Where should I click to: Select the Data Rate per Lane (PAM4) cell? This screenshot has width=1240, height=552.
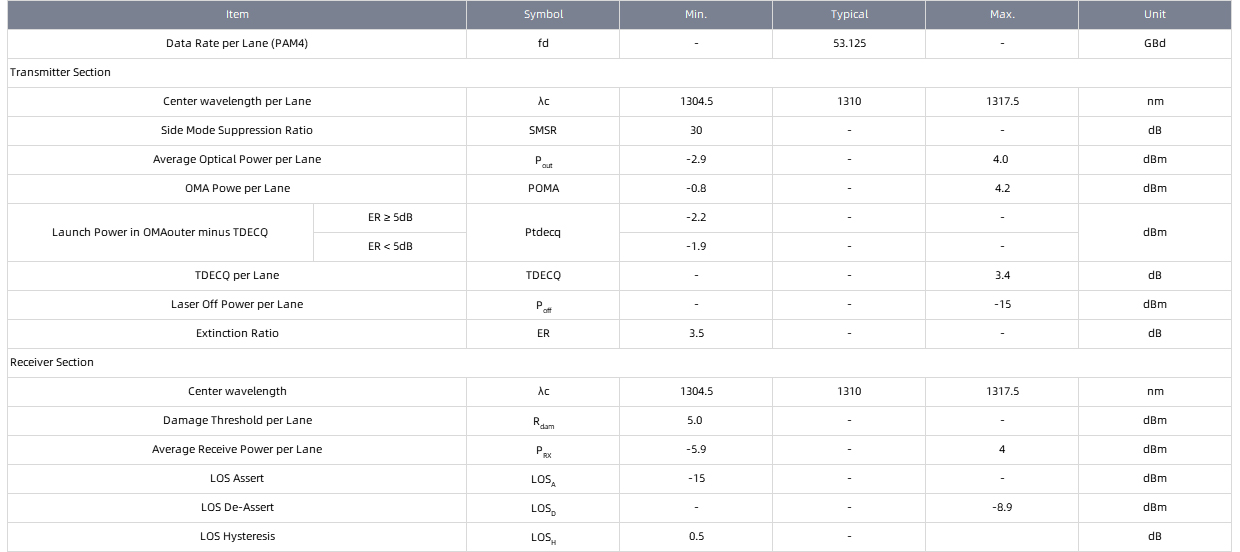(x=237, y=44)
